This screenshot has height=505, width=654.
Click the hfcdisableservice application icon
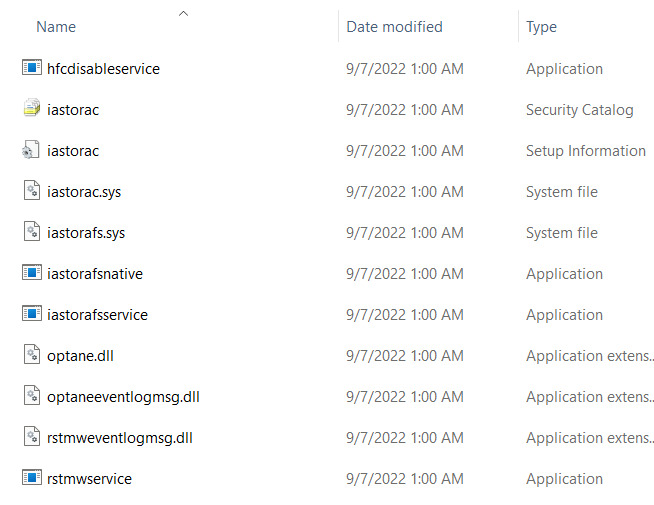pos(31,68)
